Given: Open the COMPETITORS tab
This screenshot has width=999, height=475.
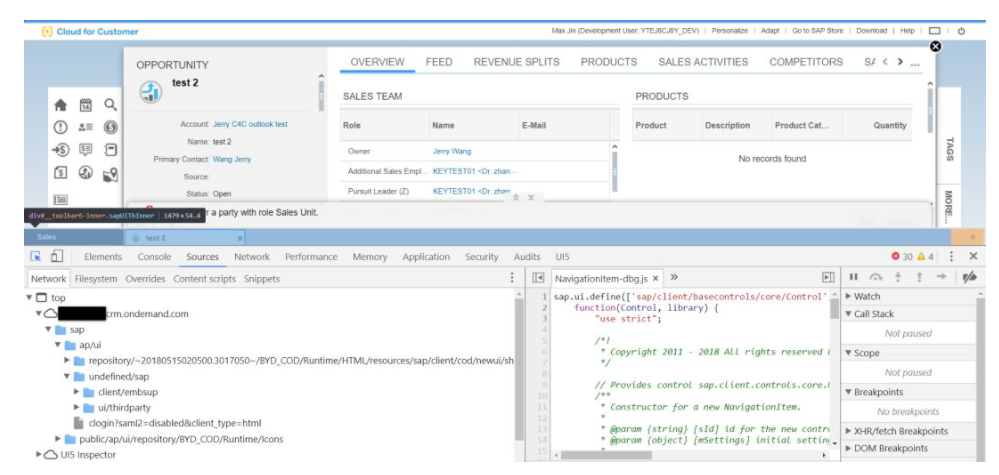Looking at the screenshot, I should (x=806, y=62).
